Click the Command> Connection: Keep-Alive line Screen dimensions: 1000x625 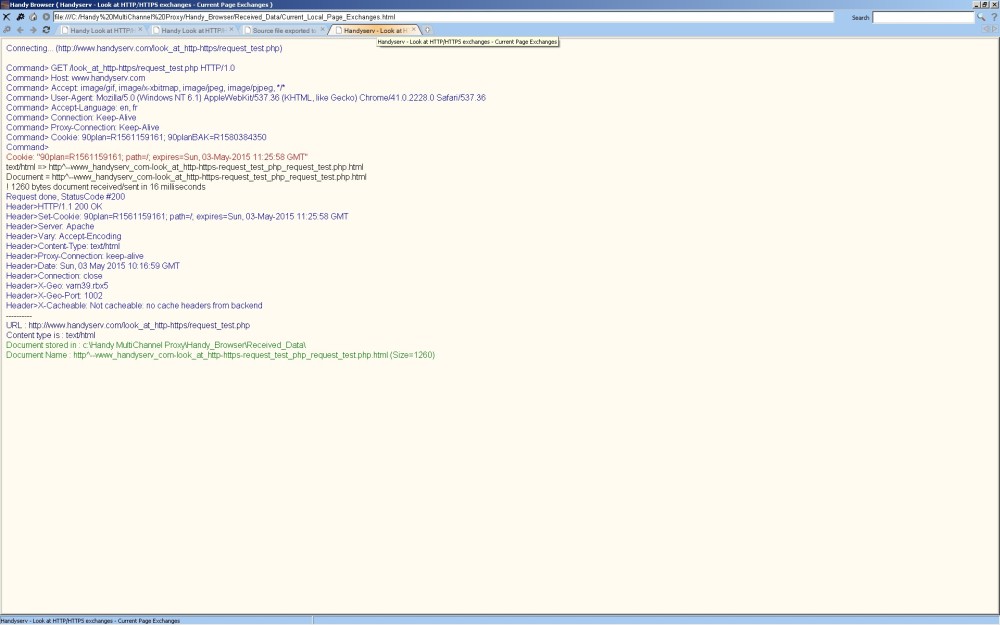(71, 118)
